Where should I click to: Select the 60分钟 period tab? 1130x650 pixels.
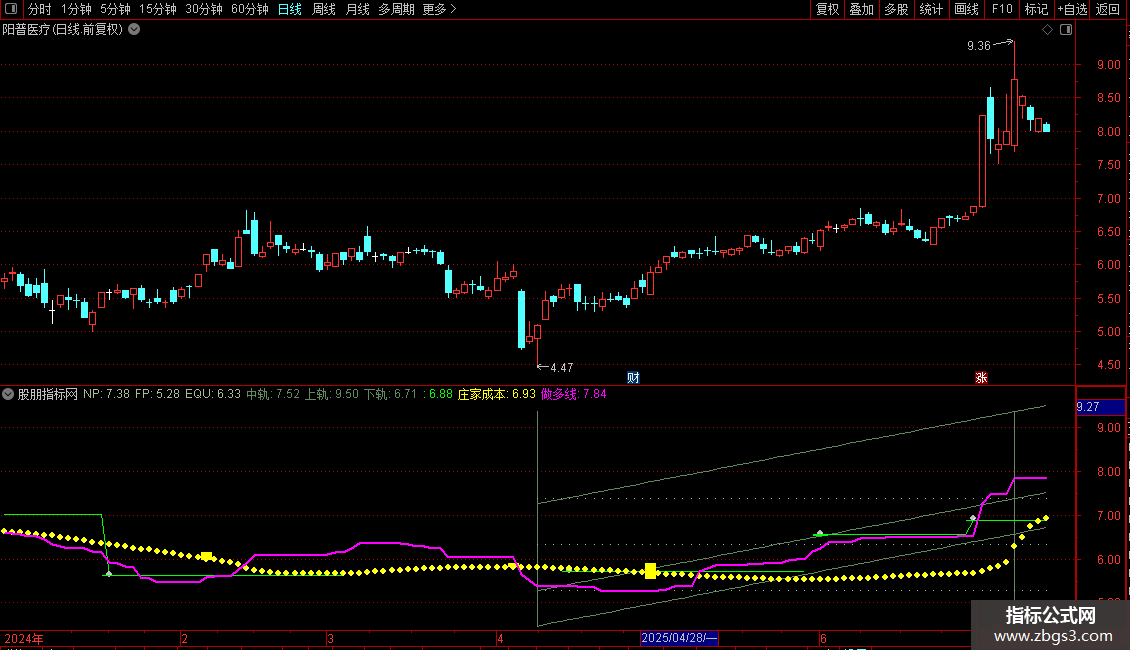click(250, 9)
